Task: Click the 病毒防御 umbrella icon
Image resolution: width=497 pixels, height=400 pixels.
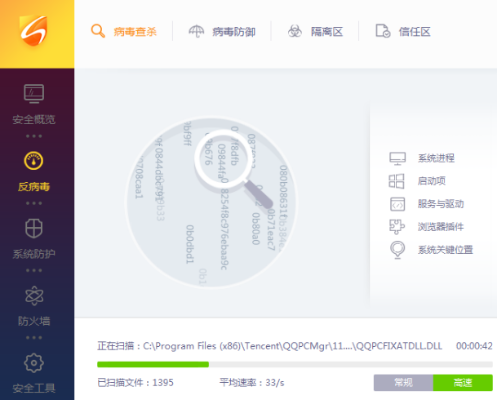Action: tap(196, 32)
